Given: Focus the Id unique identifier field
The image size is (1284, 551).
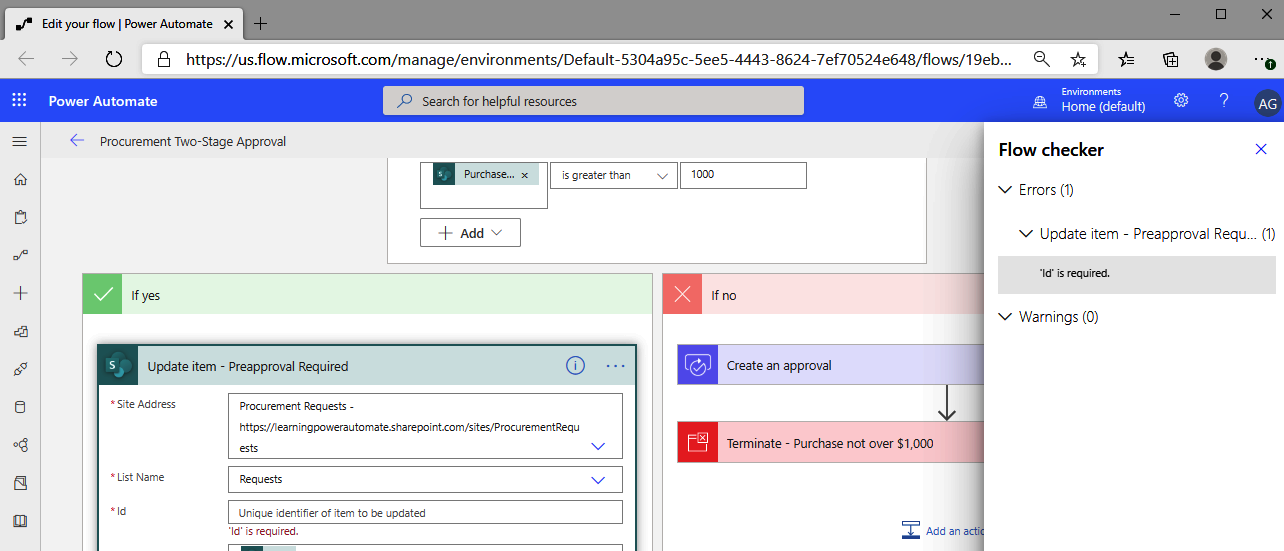Looking at the screenshot, I should (425, 512).
